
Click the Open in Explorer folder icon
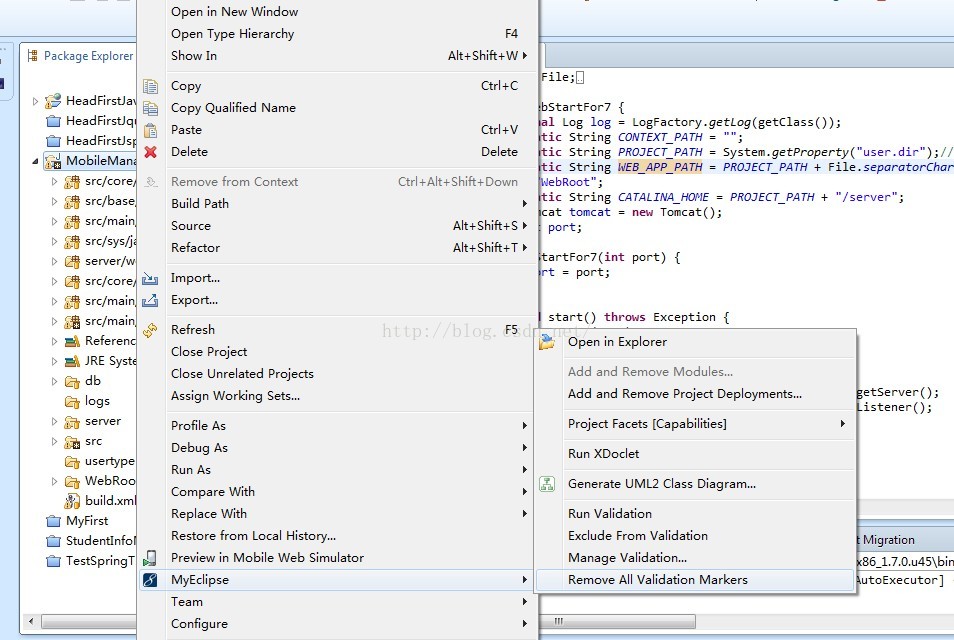point(546,342)
